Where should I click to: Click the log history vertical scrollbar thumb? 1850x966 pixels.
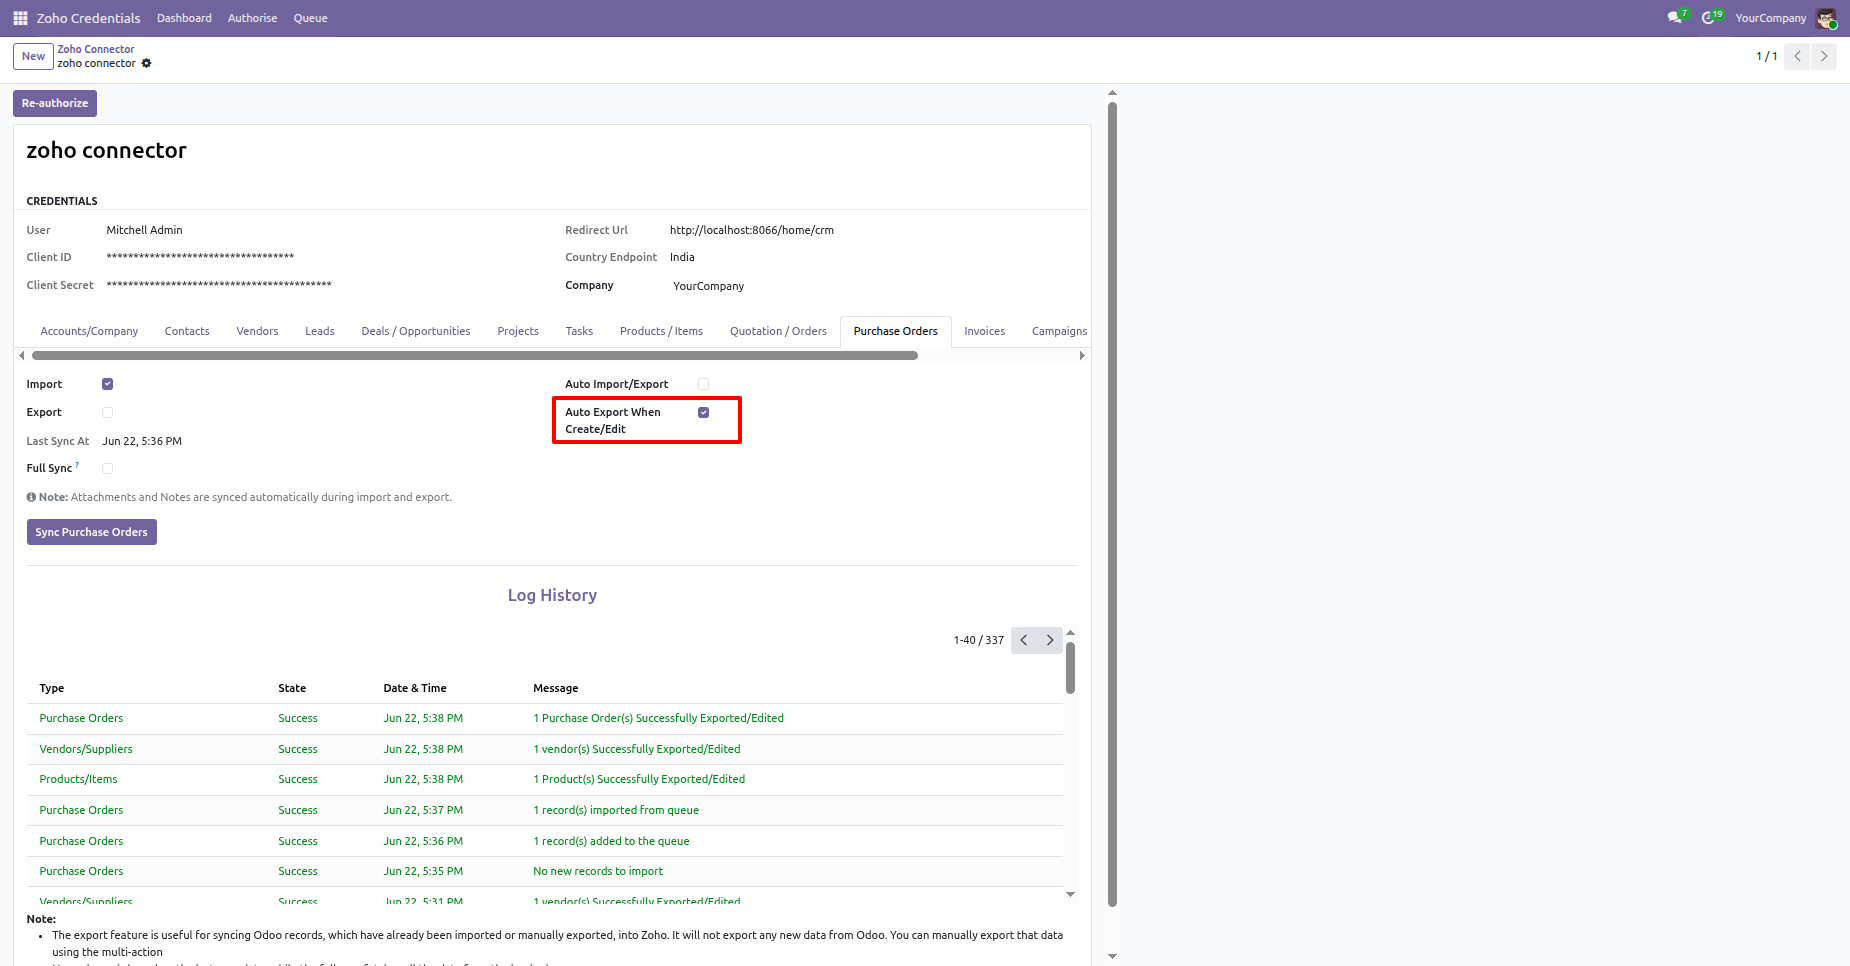pos(1070,667)
